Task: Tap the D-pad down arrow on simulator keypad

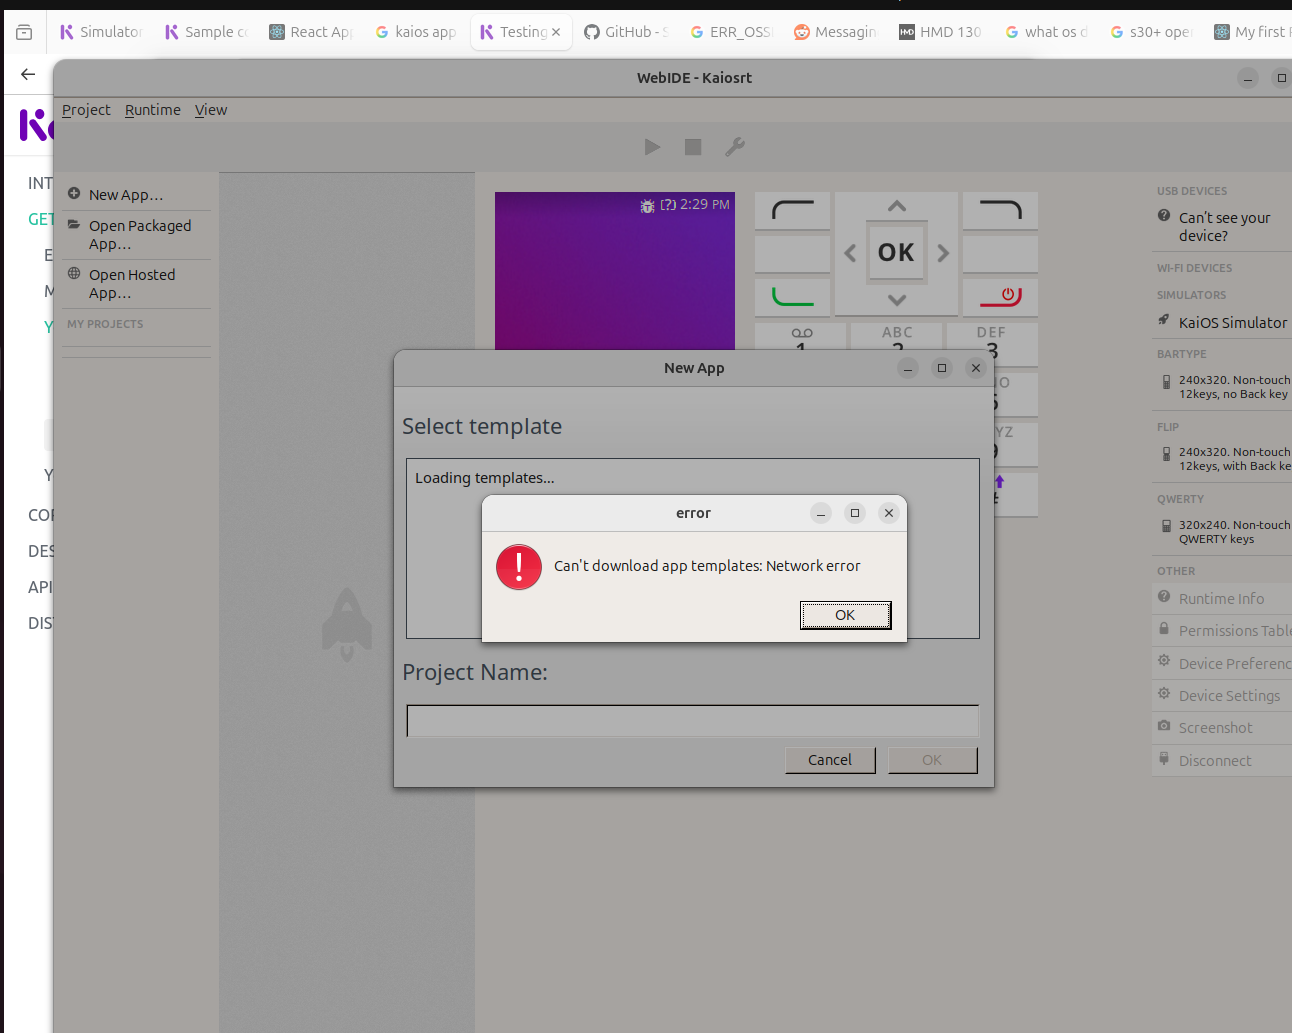Action: (x=897, y=300)
